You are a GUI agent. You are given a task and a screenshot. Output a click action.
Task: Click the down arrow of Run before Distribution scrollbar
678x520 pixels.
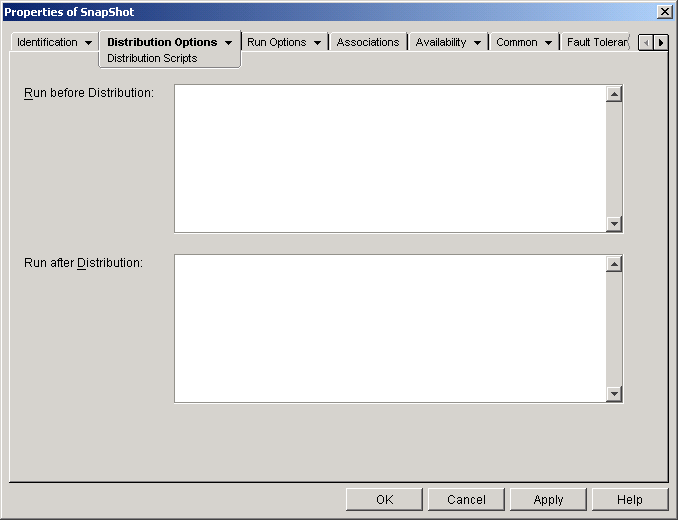(614, 223)
